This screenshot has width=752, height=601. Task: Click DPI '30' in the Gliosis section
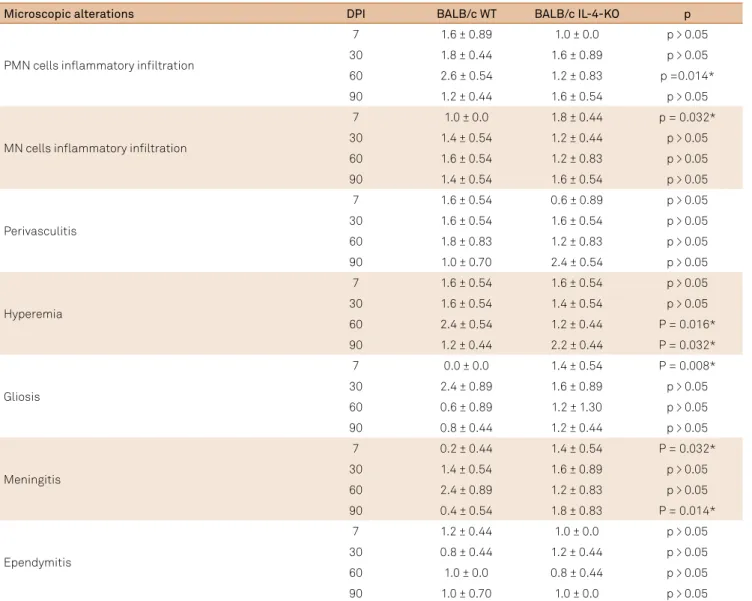click(x=356, y=387)
